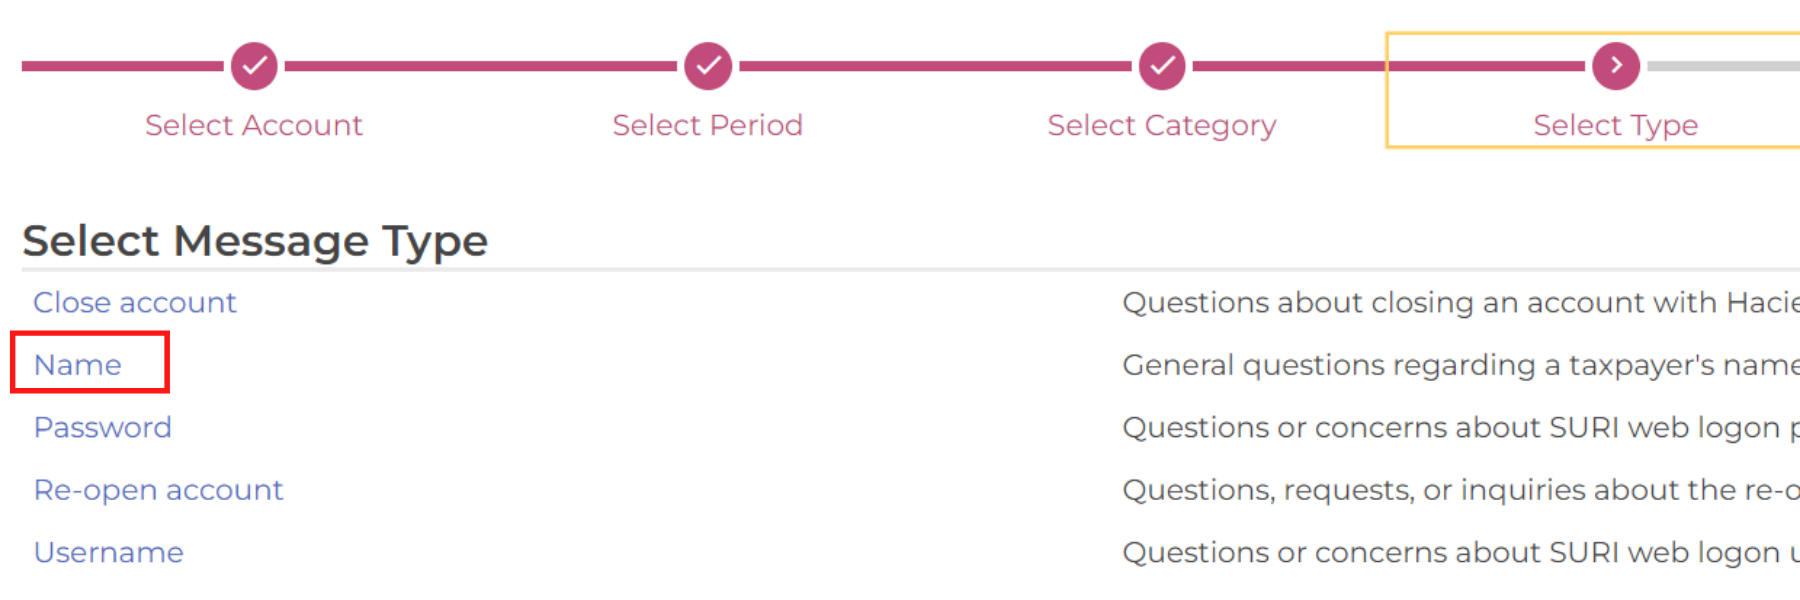The height and width of the screenshot is (600, 1800).
Task: Select the Username message type link
Action: (109, 553)
